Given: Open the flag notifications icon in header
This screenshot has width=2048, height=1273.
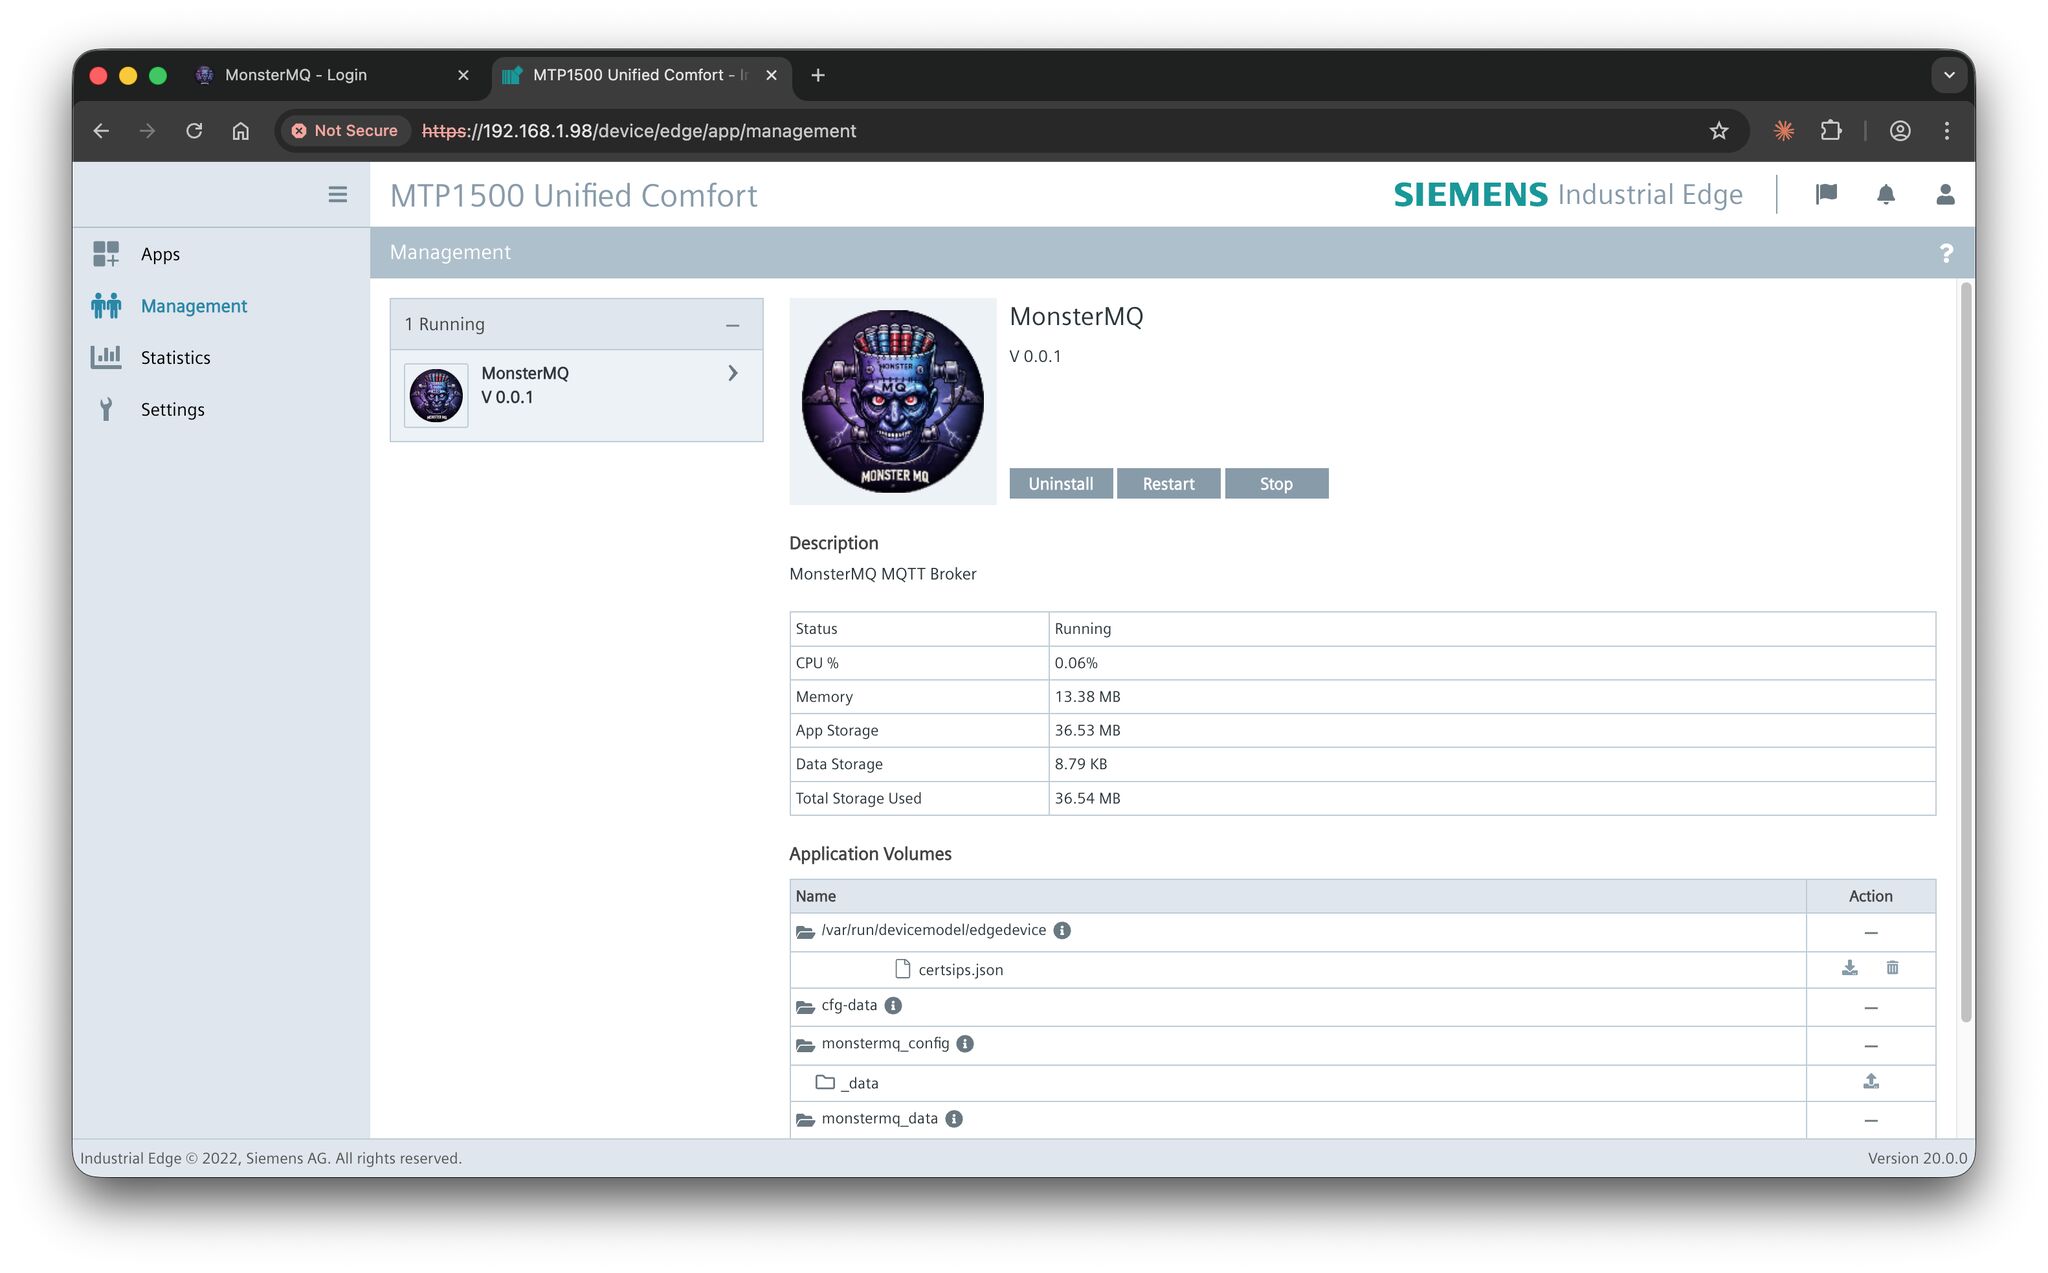Looking at the screenshot, I should pyautogui.click(x=1826, y=194).
